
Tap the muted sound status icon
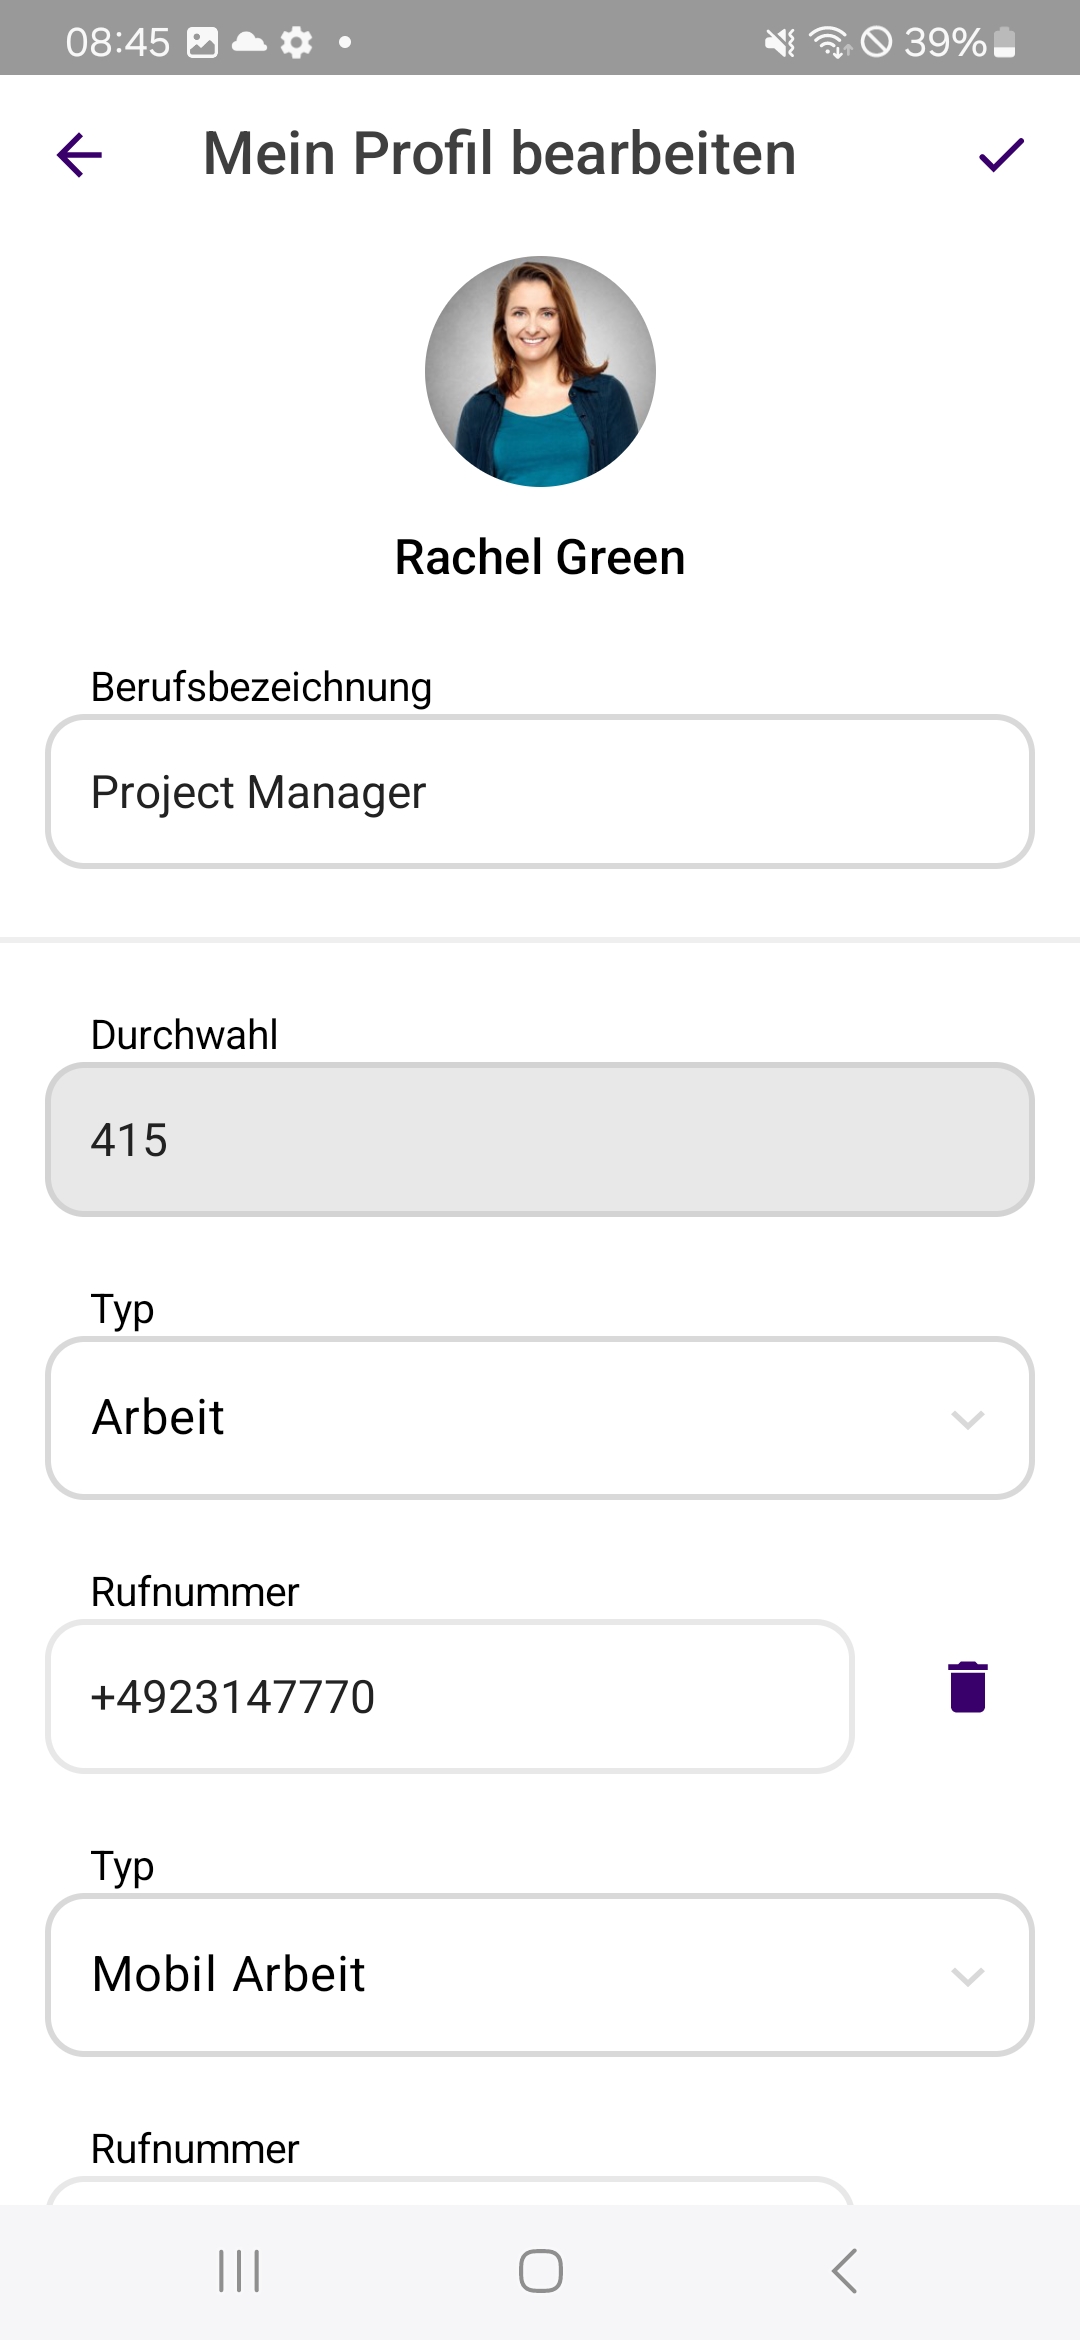pos(779,42)
